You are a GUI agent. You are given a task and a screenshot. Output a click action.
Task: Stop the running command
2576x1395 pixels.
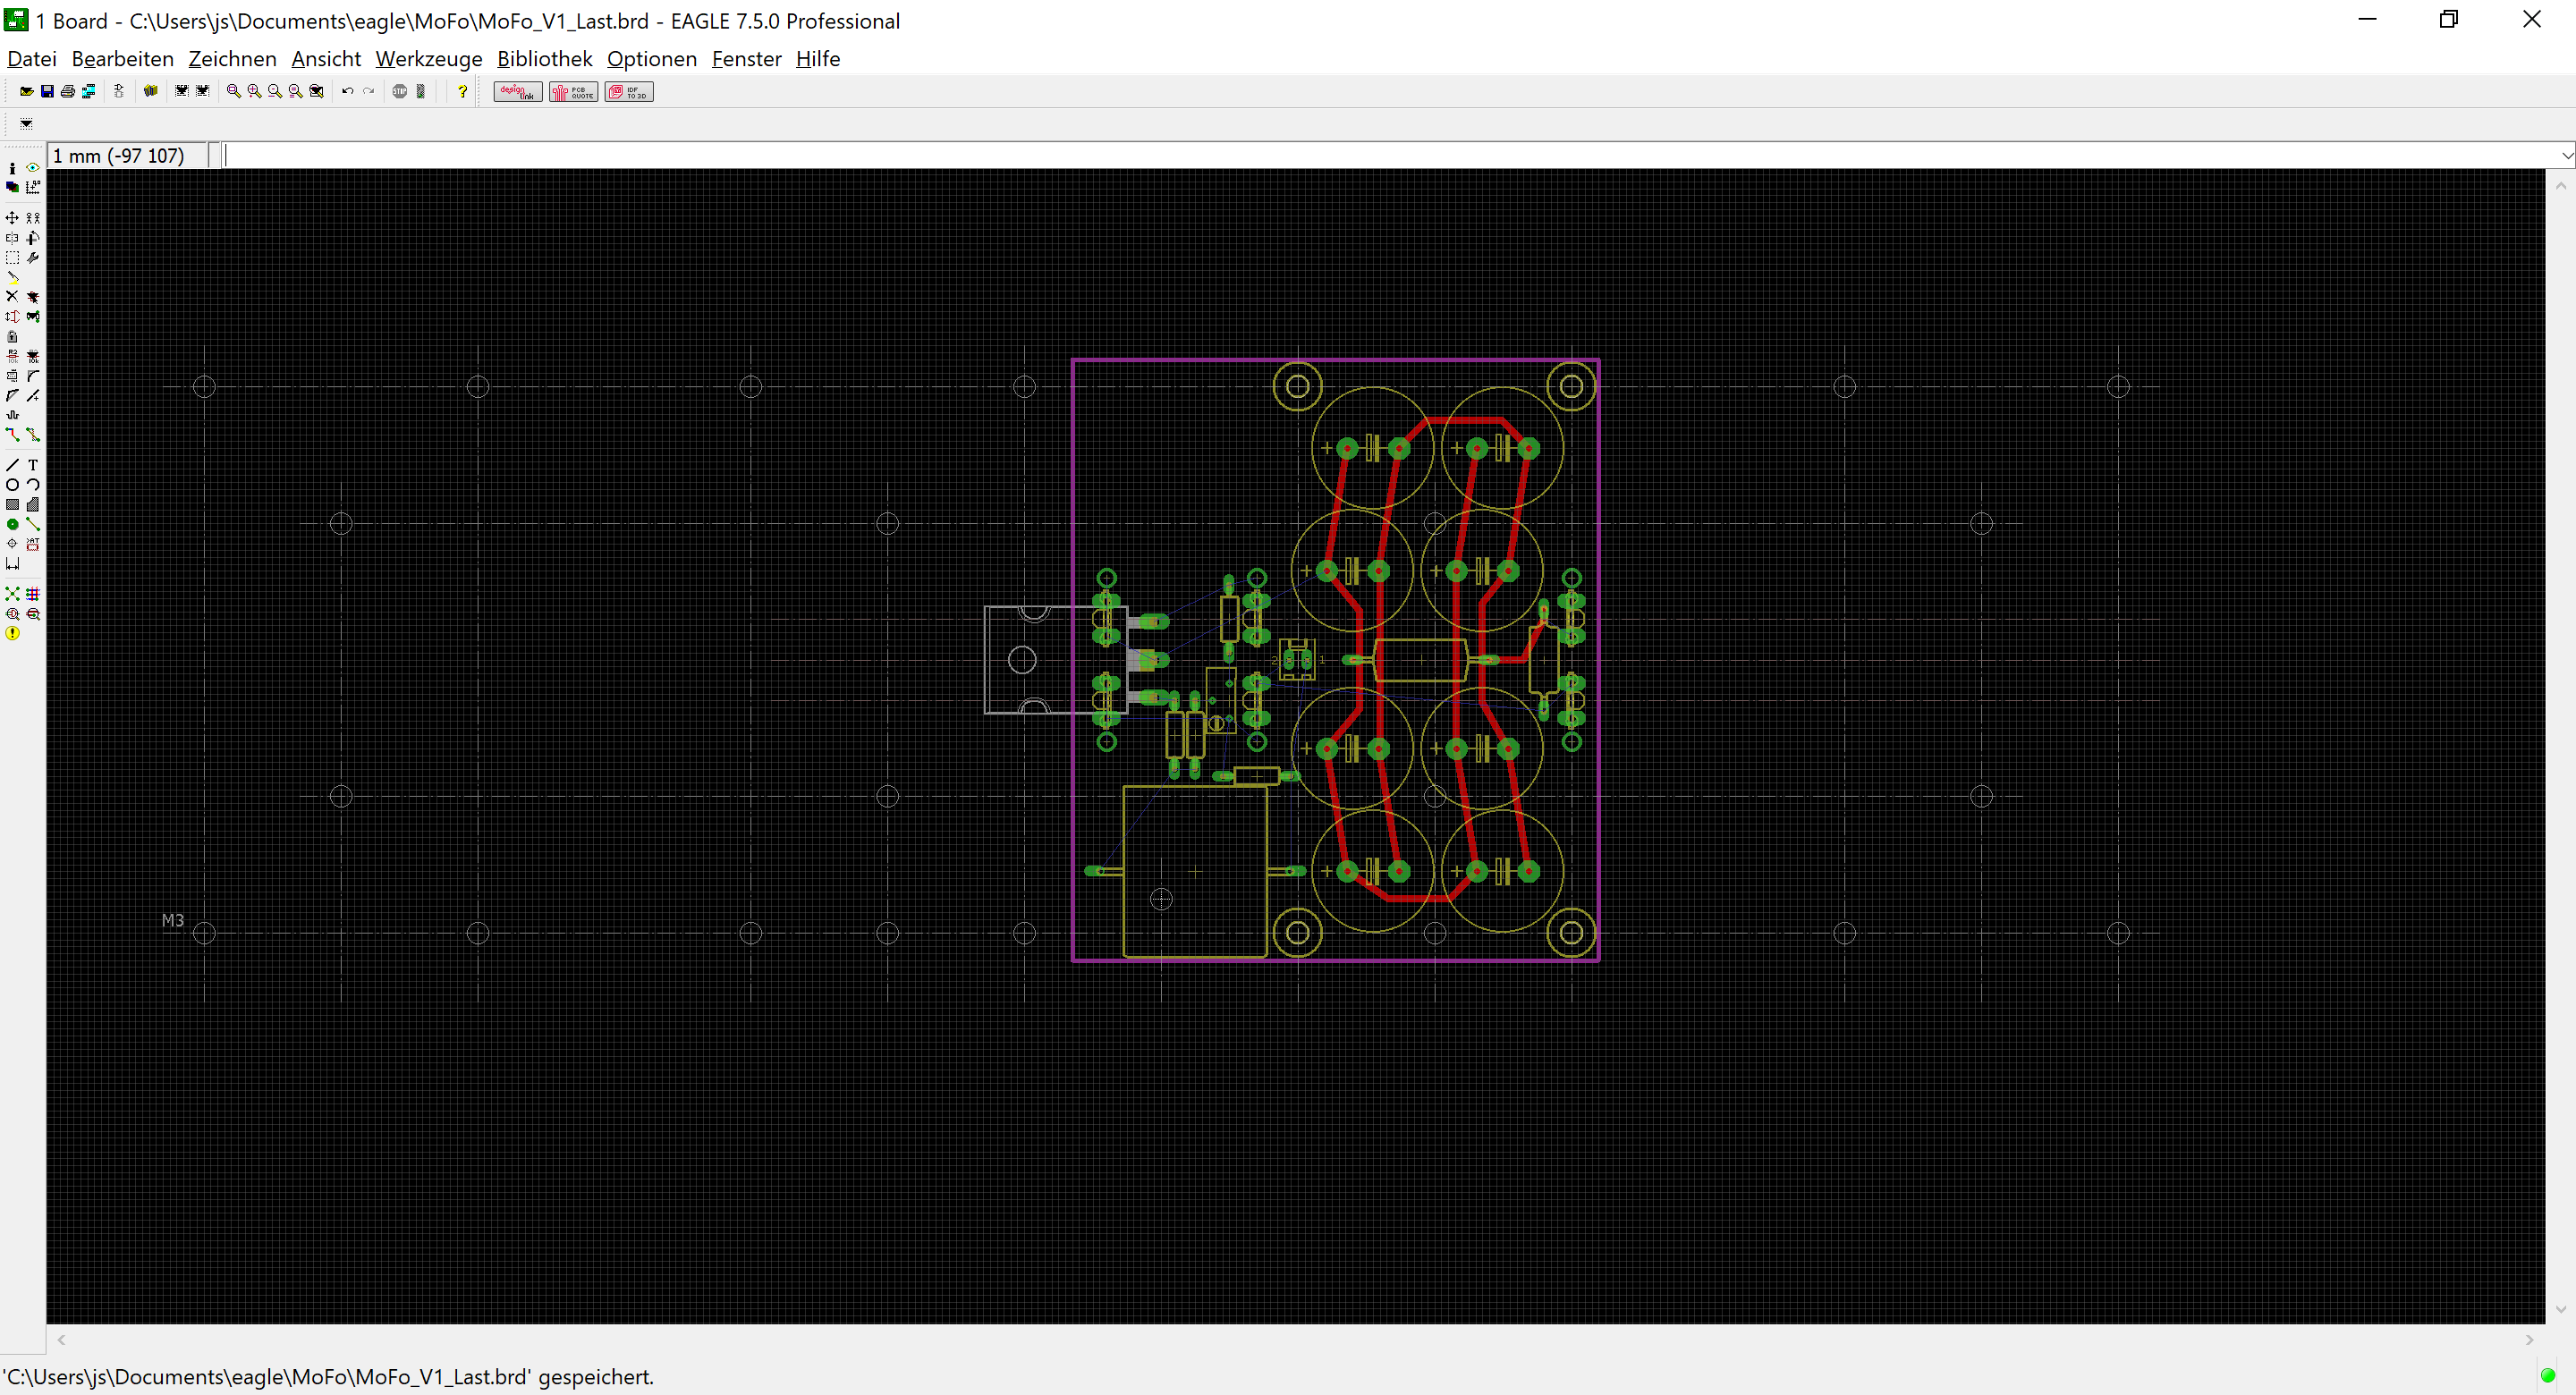(400, 91)
